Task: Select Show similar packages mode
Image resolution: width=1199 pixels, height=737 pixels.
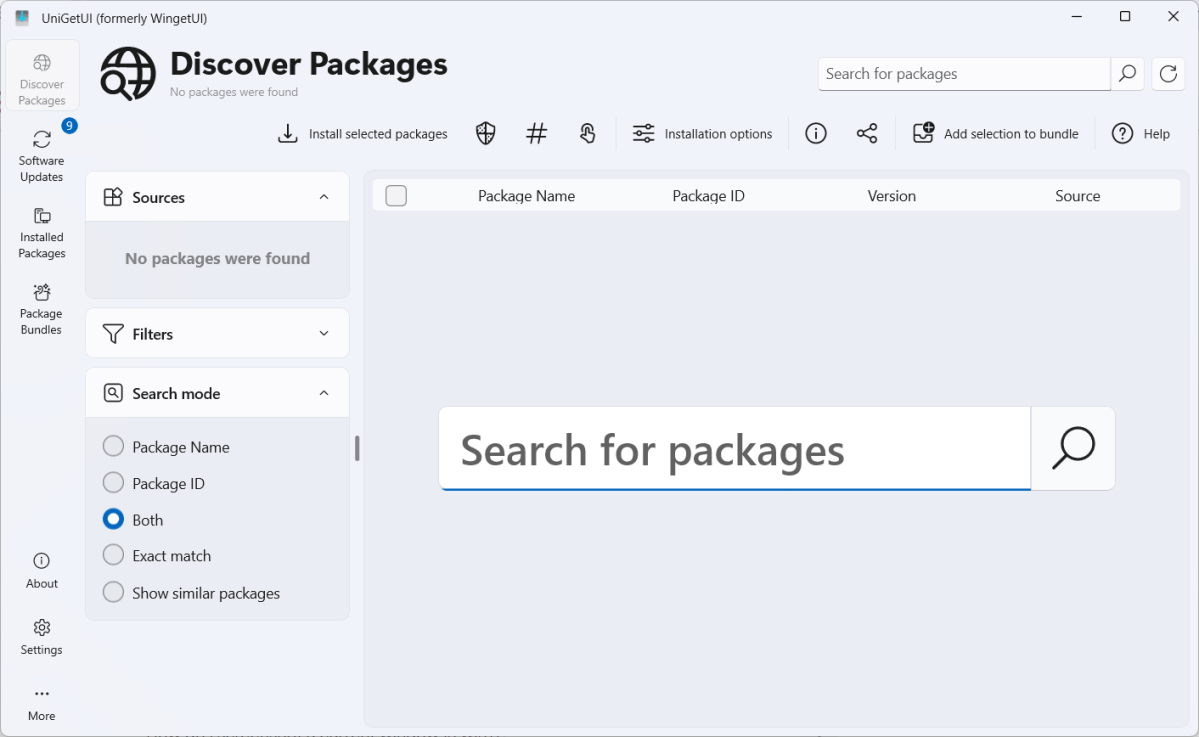Action: [191, 593]
